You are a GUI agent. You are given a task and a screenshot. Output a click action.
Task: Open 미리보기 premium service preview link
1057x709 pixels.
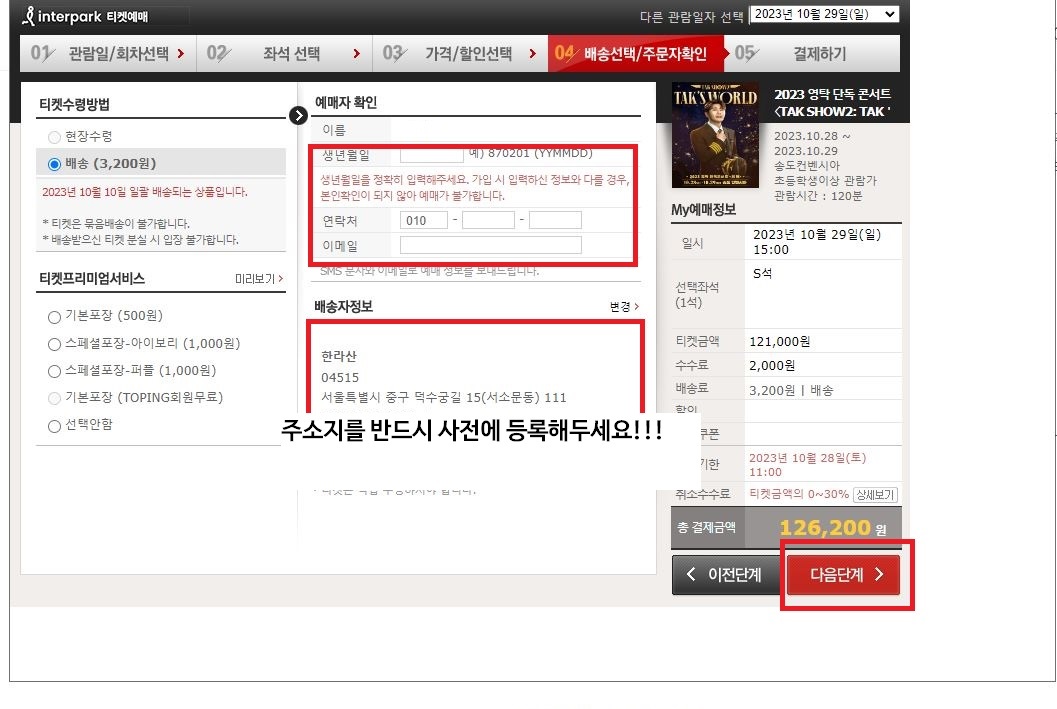259,278
